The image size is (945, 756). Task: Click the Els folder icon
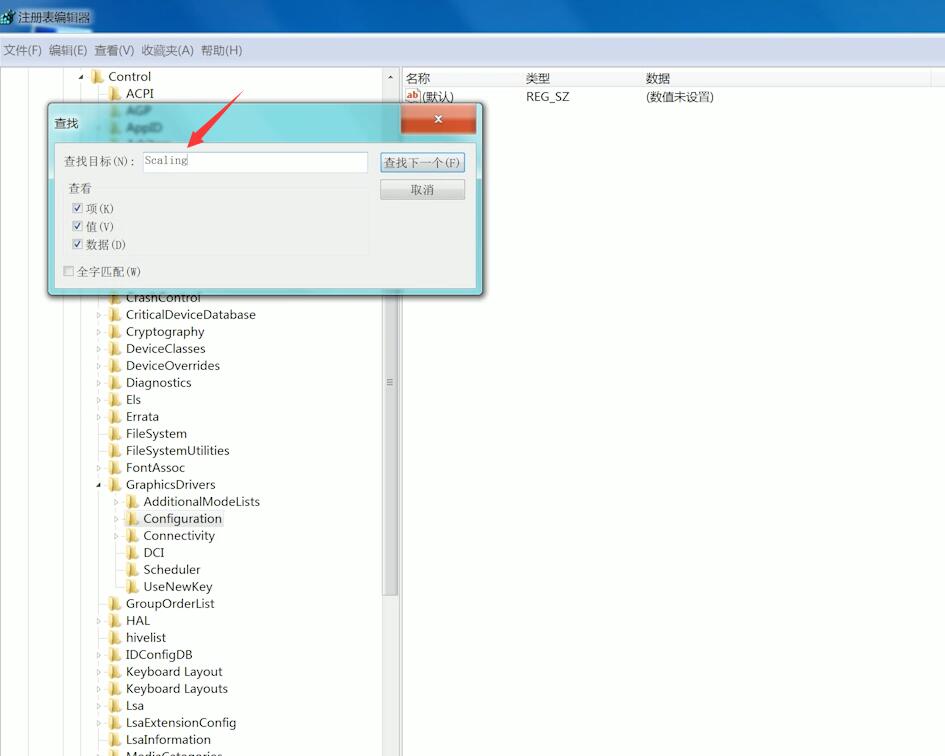tap(115, 400)
